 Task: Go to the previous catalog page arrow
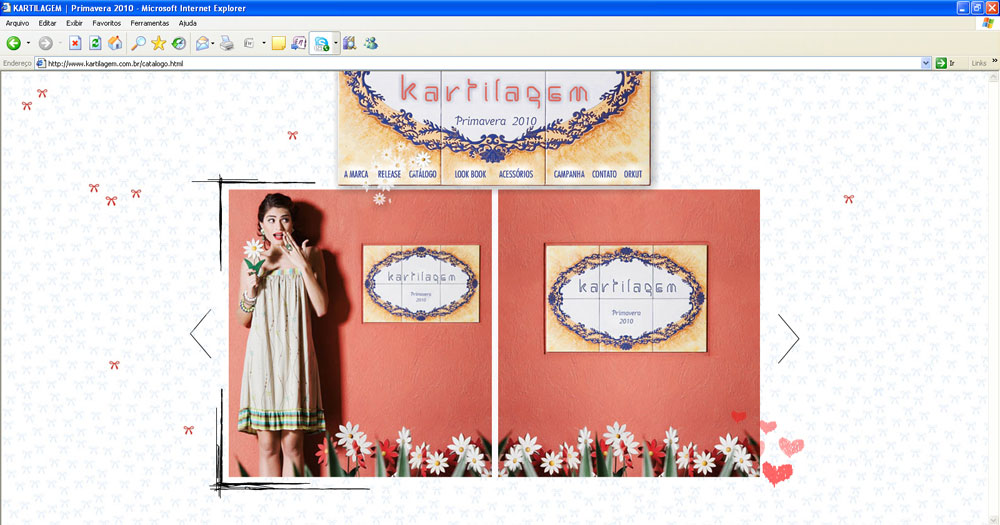click(x=201, y=334)
